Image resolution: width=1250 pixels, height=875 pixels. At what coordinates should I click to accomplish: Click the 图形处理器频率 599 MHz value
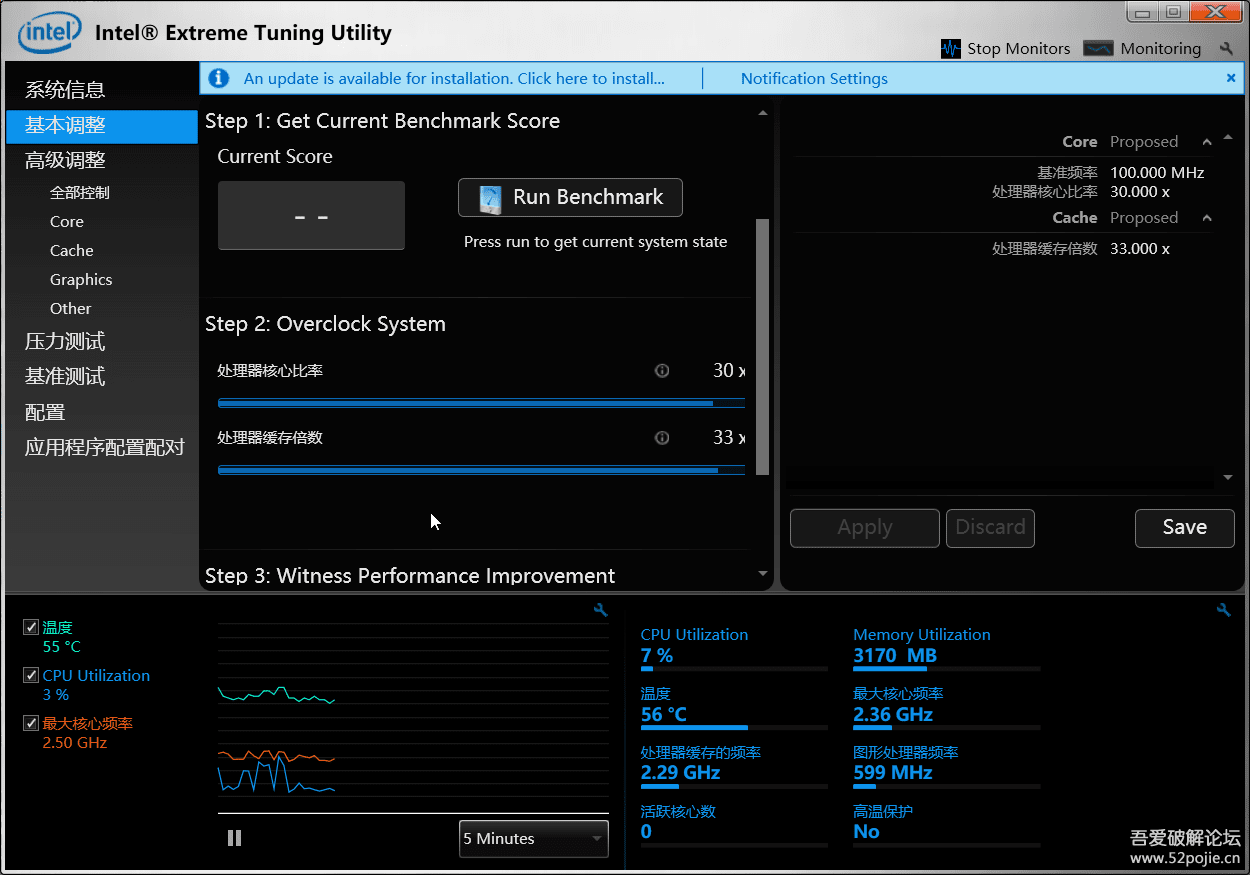[x=893, y=773]
